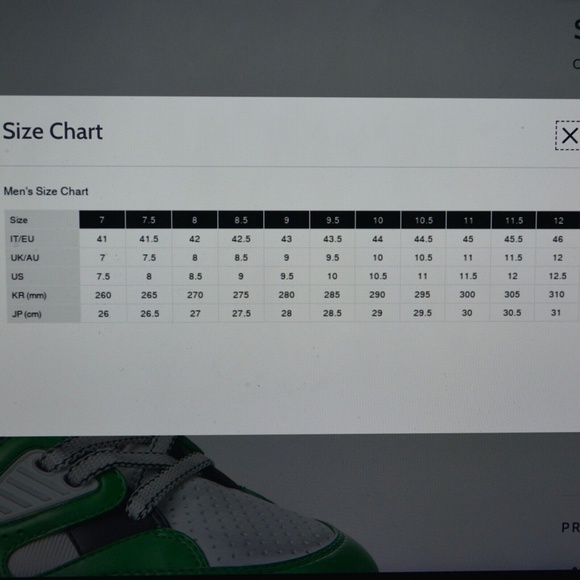Screen dimensions: 580x580
Task: Click size header 9 in Size row
Action: tap(286, 220)
